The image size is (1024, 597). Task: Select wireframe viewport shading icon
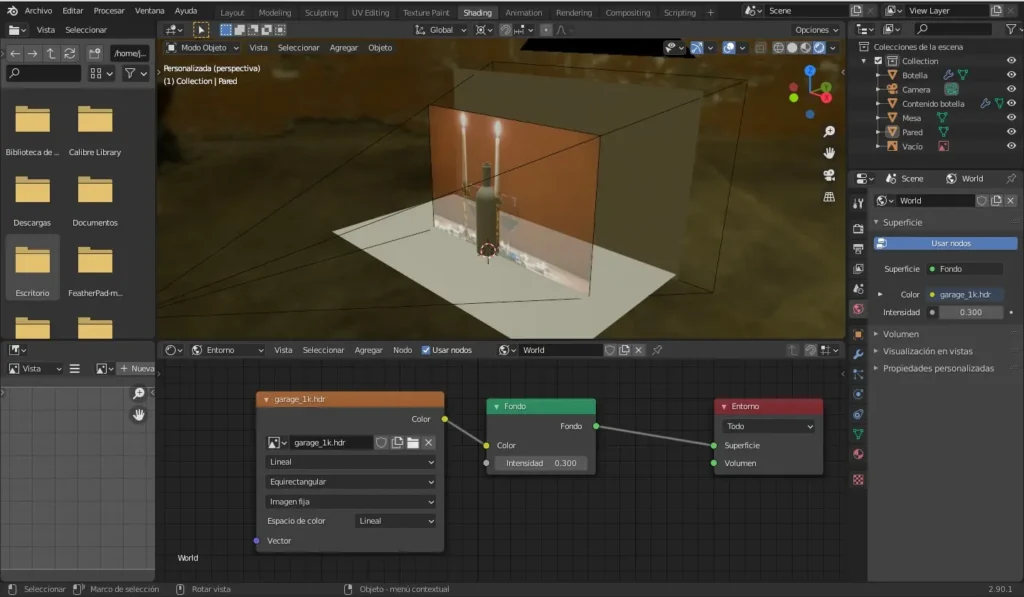[778, 48]
